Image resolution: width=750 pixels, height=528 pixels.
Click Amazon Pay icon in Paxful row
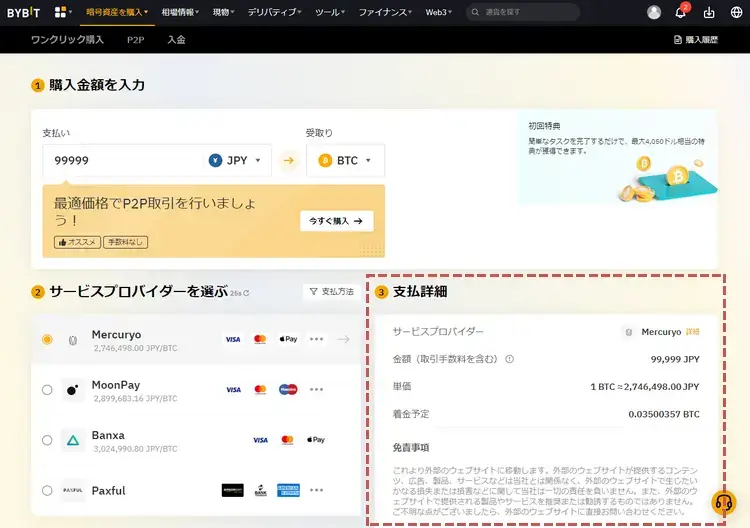(x=232, y=490)
